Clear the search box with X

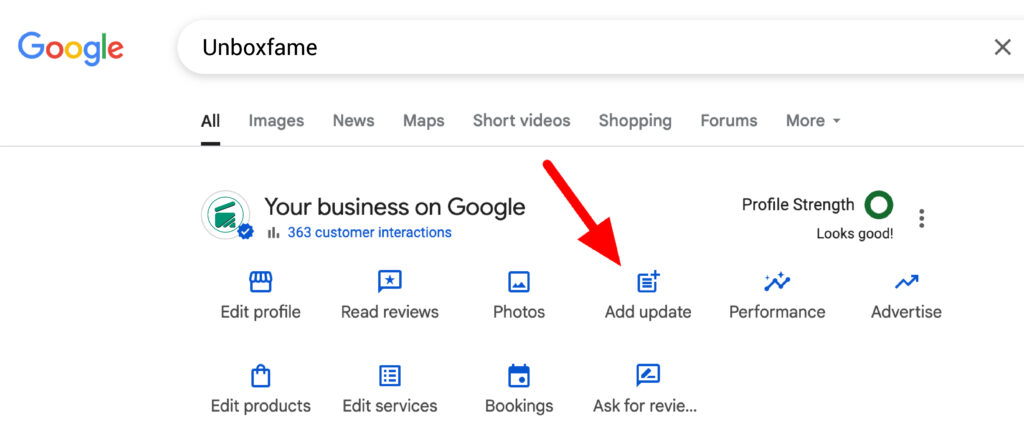coord(1002,47)
